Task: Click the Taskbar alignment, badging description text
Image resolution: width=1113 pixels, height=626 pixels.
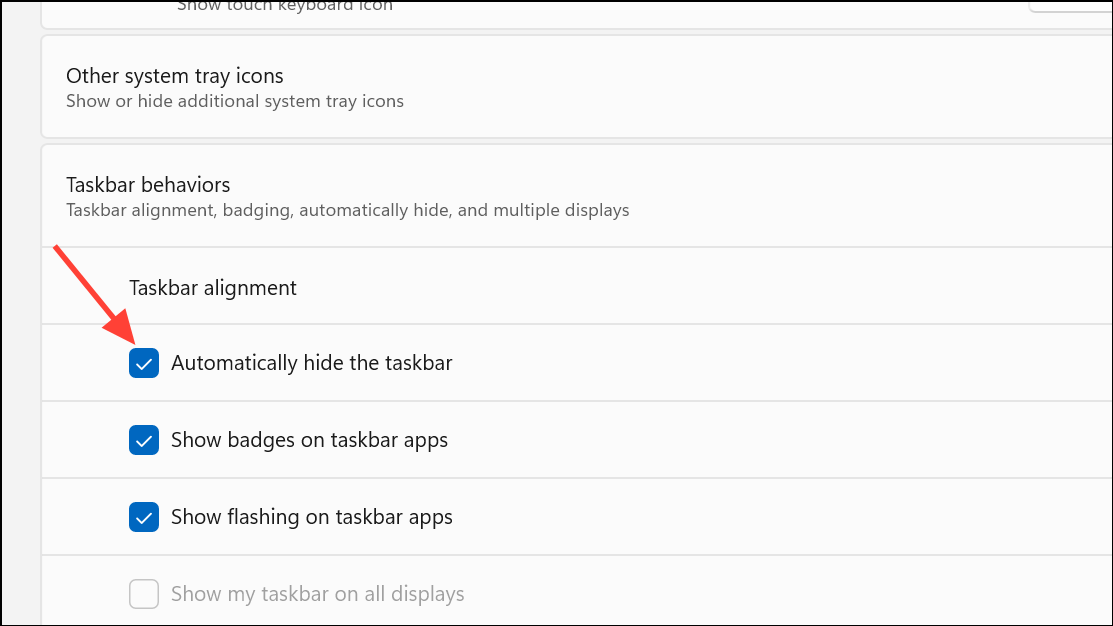Action: click(348, 211)
